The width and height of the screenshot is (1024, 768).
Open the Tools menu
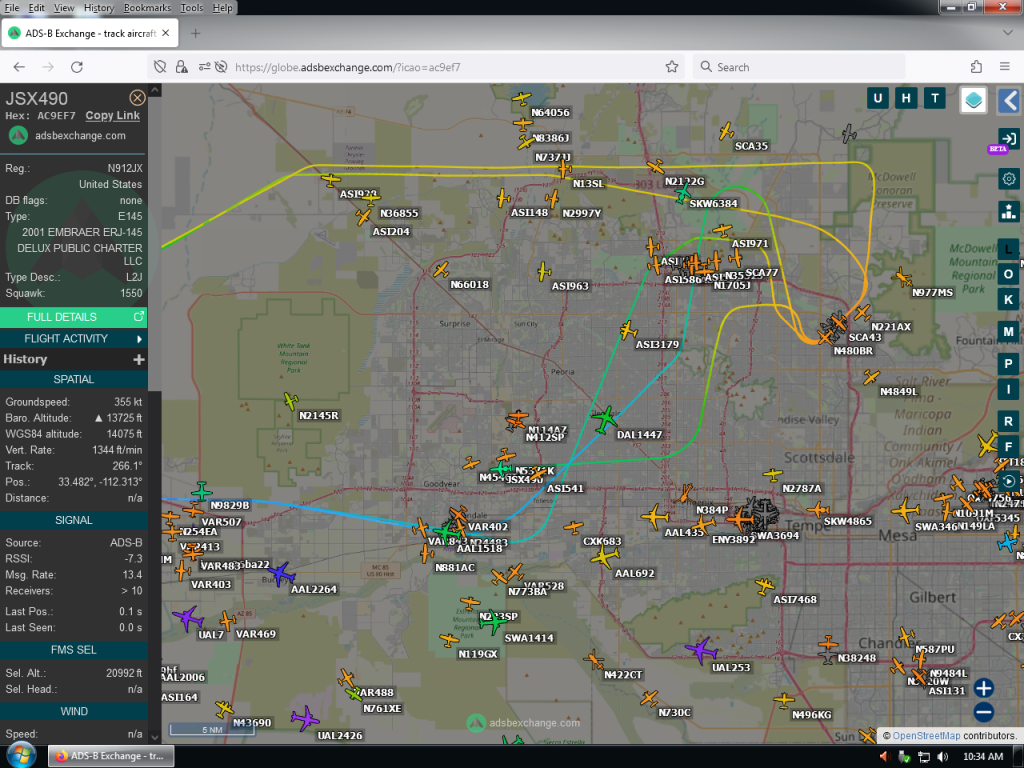(191, 8)
